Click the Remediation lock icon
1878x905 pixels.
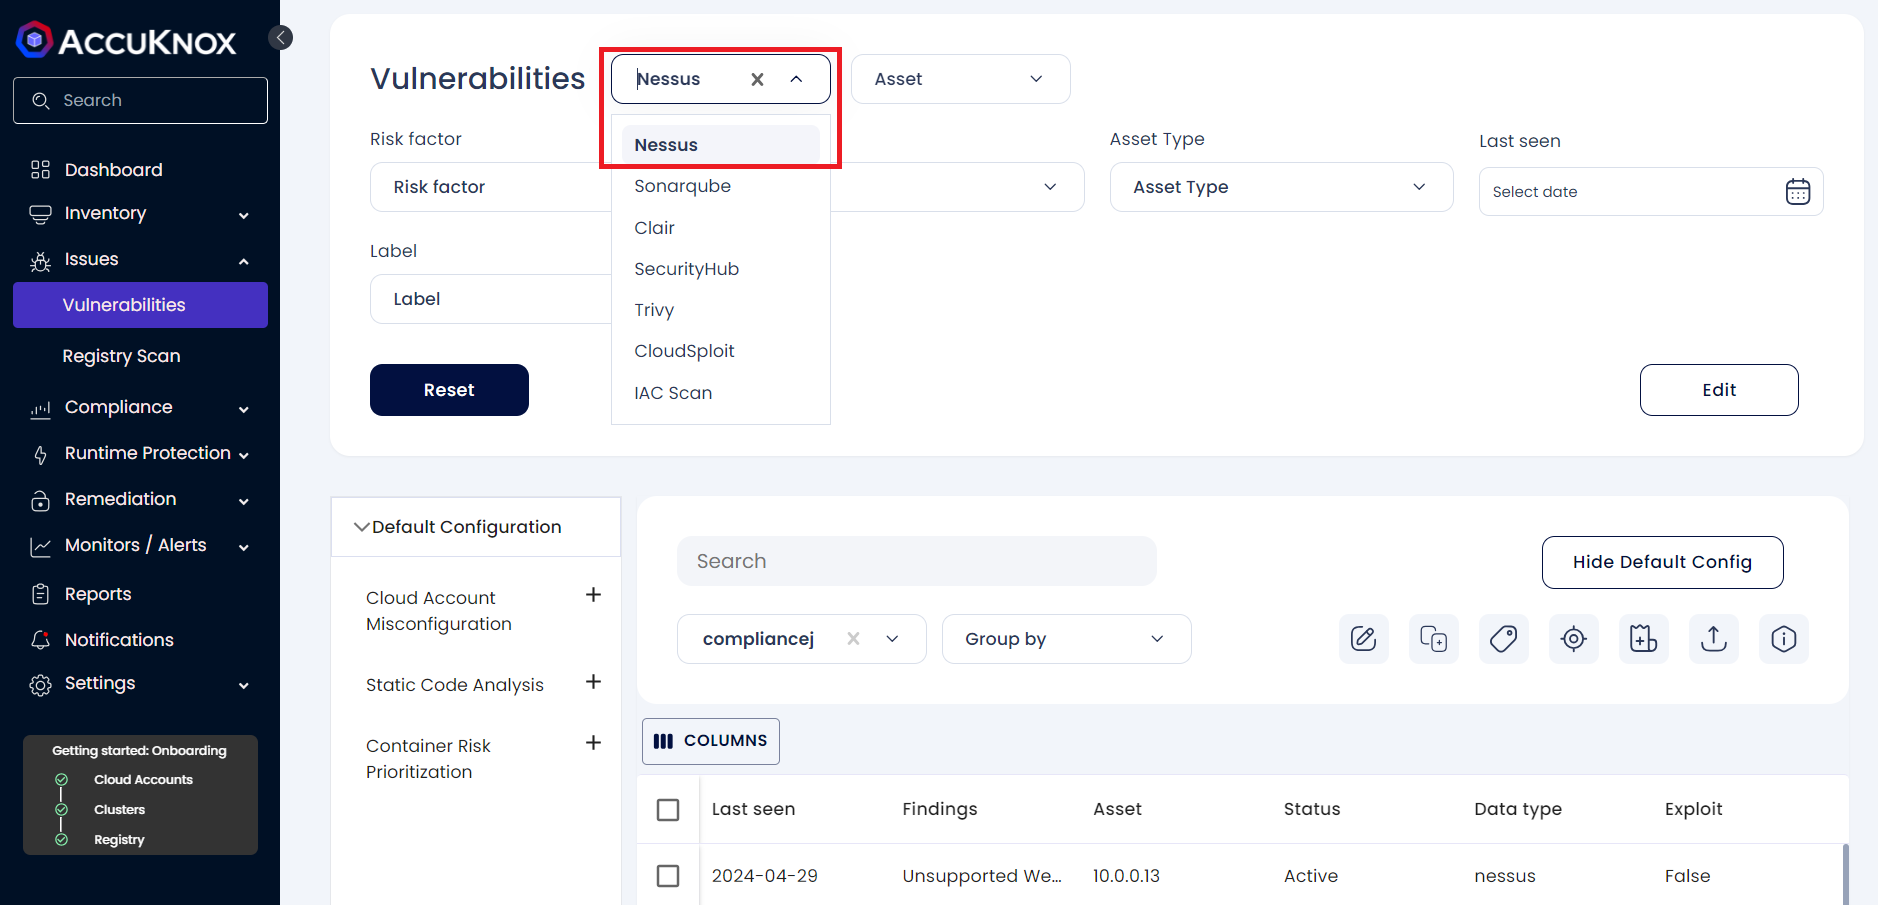coord(40,500)
